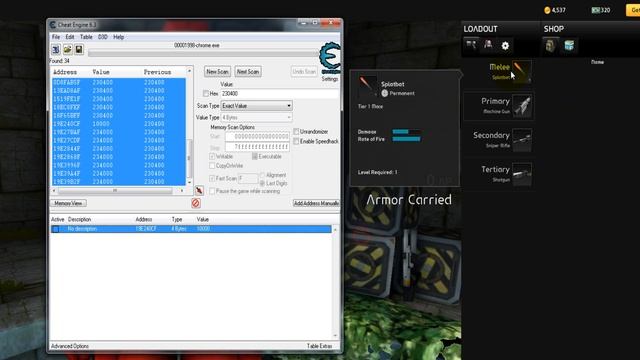
Task: Click the memory scan Start address field
Action: tap(258, 137)
